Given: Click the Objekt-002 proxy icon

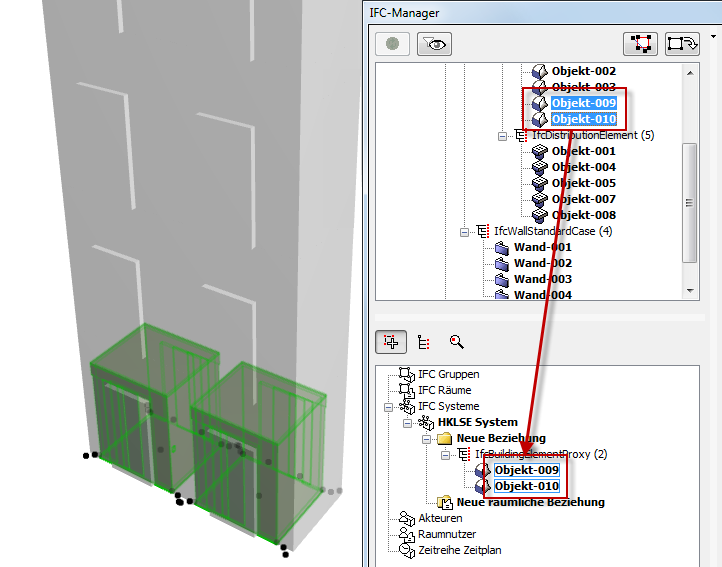Looking at the screenshot, I should point(539,71).
